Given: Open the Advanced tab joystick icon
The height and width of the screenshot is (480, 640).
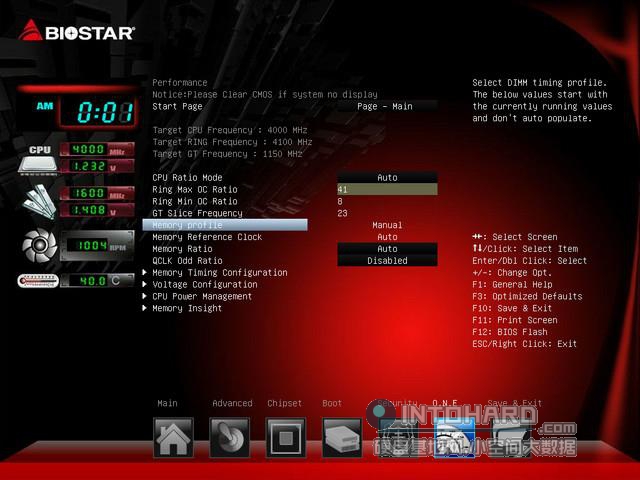Looking at the screenshot, I should (x=229, y=438).
